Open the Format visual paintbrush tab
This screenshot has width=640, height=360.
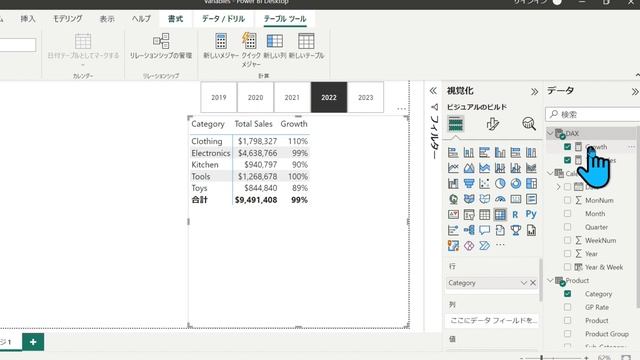tap(493, 124)
